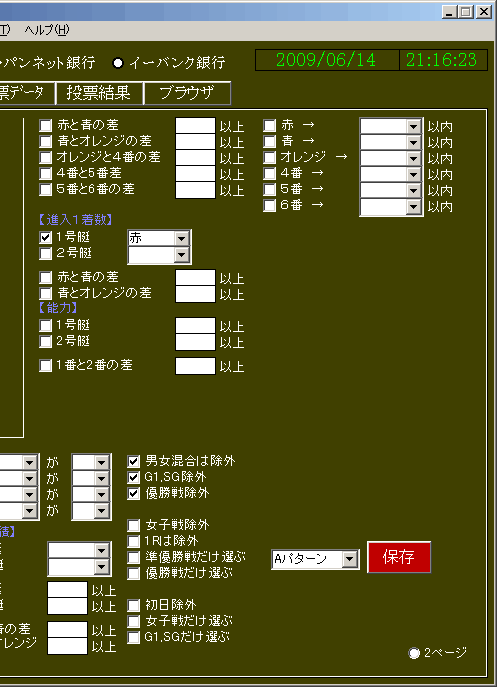Enable the オレンジ → checkbox

[270, 158]
